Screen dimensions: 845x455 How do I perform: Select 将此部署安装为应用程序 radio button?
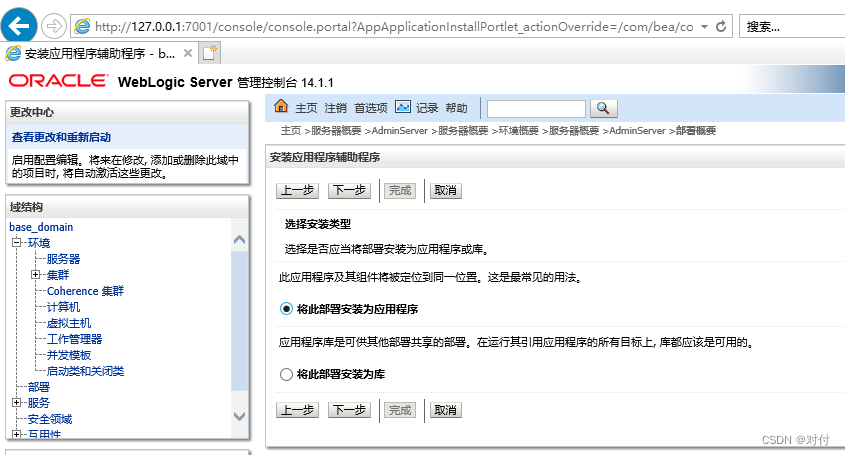coord(286,309)
